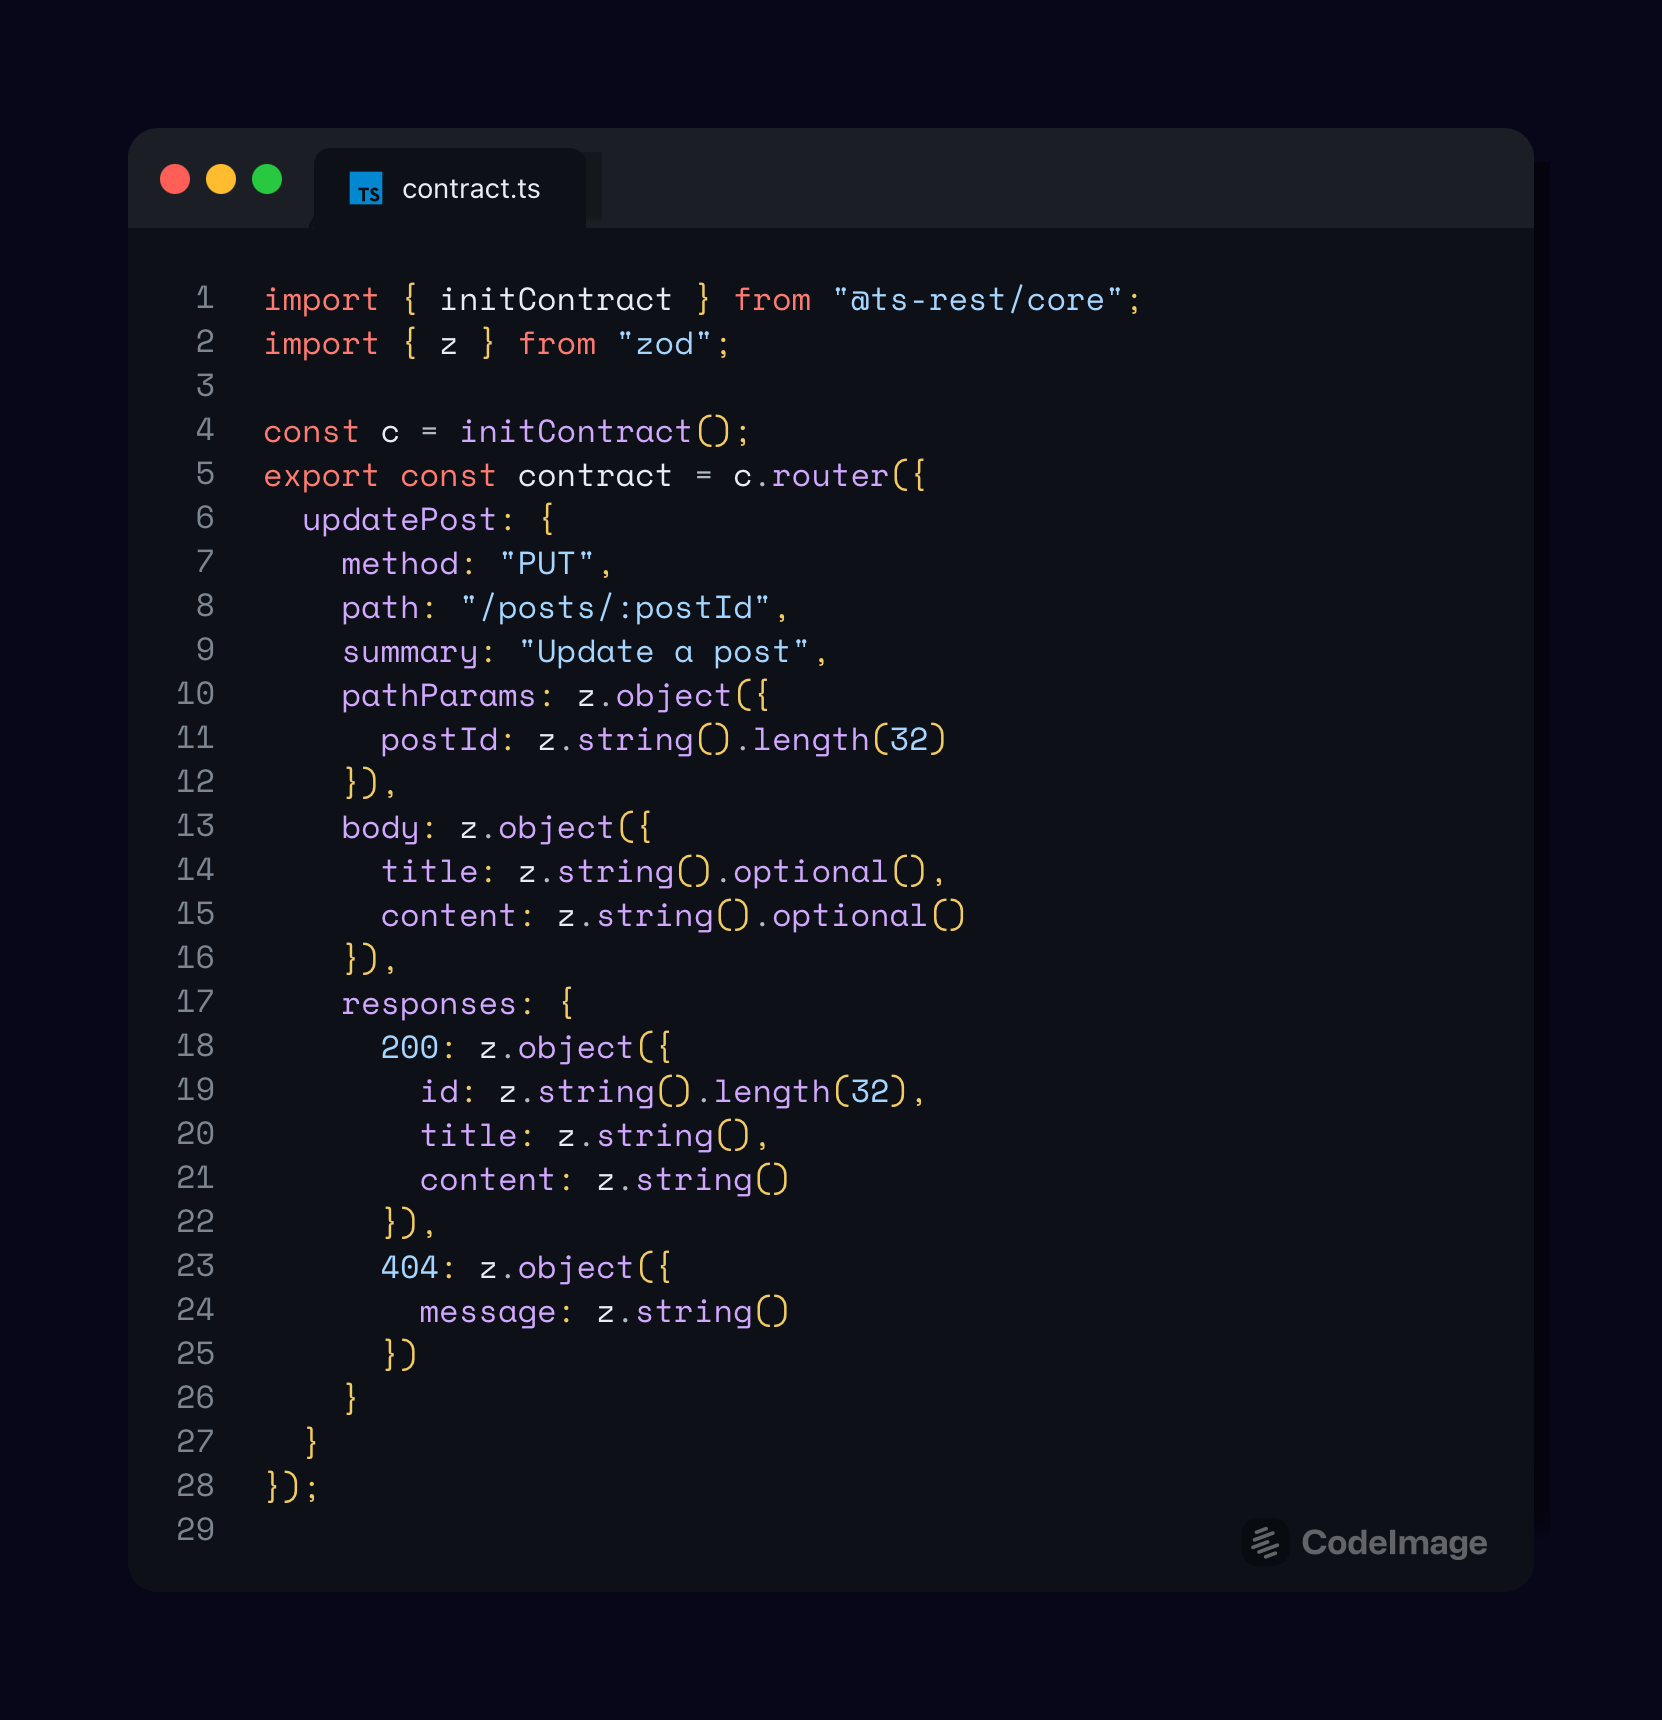Click the length(32) call on line 11
The height and width of the screenshot is (1720, 1662).
click(x=849, y=740)
